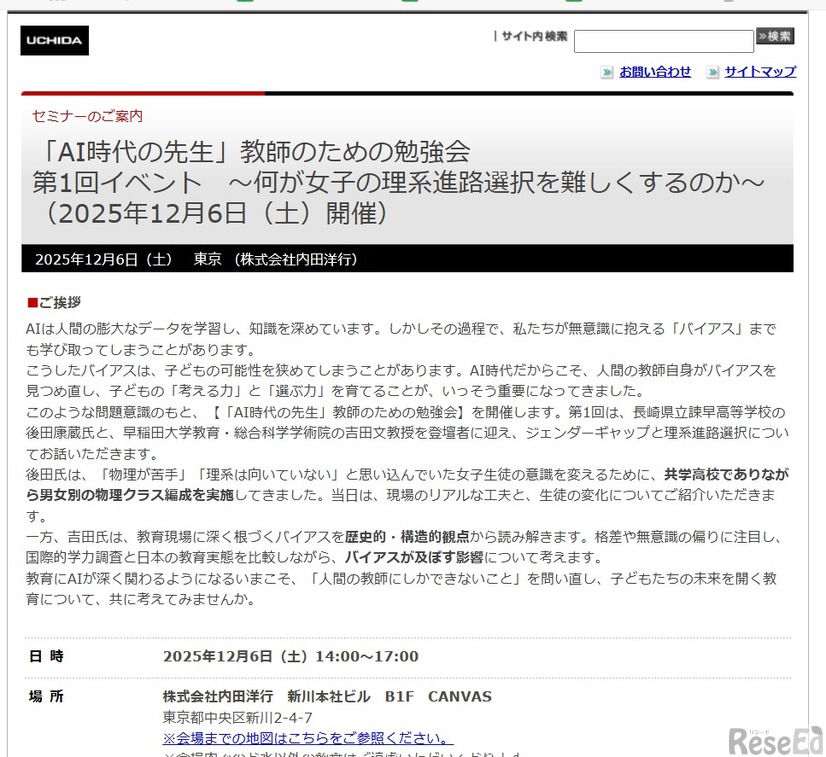Click the UCHIDA company logo
Viewport: 826px width, 757px height.
tap(54, 40)
